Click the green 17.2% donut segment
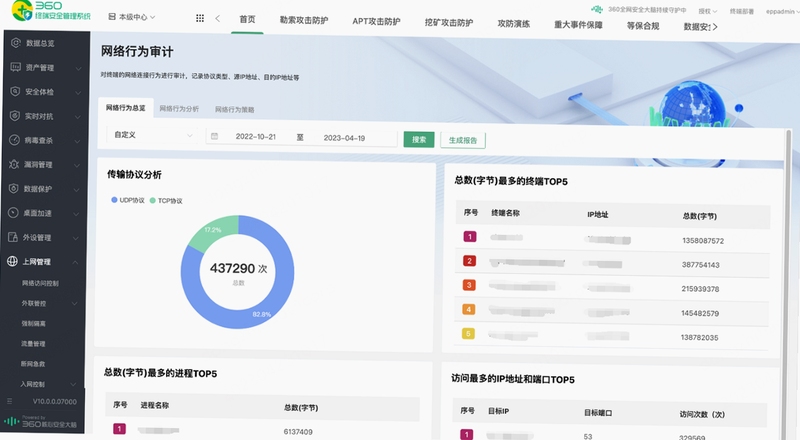Image resolution: width=800 pixels, height=440 pixels. (214, 231)
